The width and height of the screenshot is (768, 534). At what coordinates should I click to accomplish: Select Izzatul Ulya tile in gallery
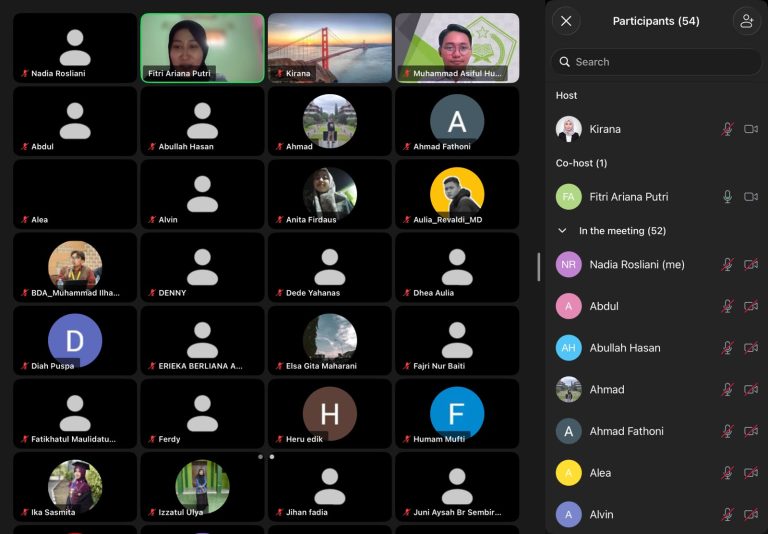[202, 487]
